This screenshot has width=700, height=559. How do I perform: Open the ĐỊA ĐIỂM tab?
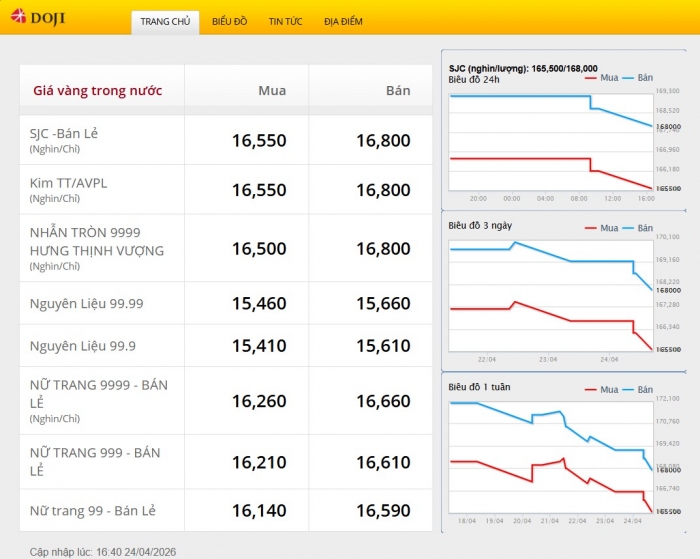(343, 22)
